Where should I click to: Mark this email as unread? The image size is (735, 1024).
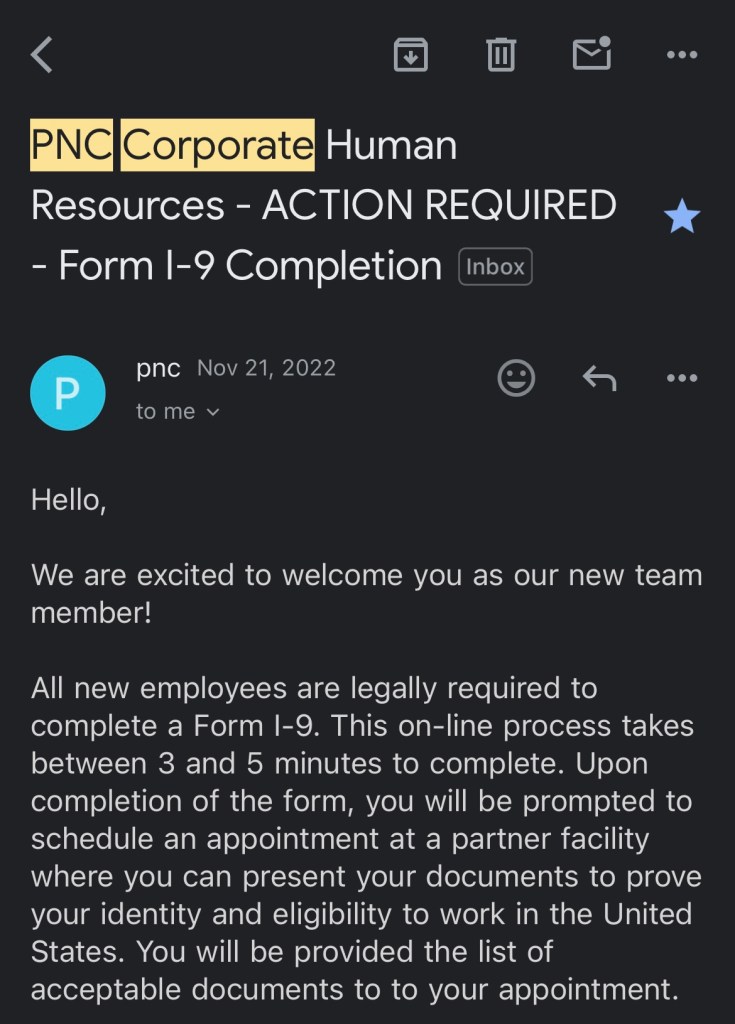591,54
